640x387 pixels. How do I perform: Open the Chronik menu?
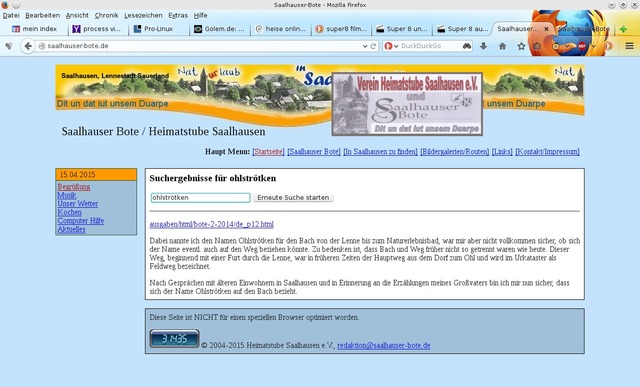click(x=107, y=16)
